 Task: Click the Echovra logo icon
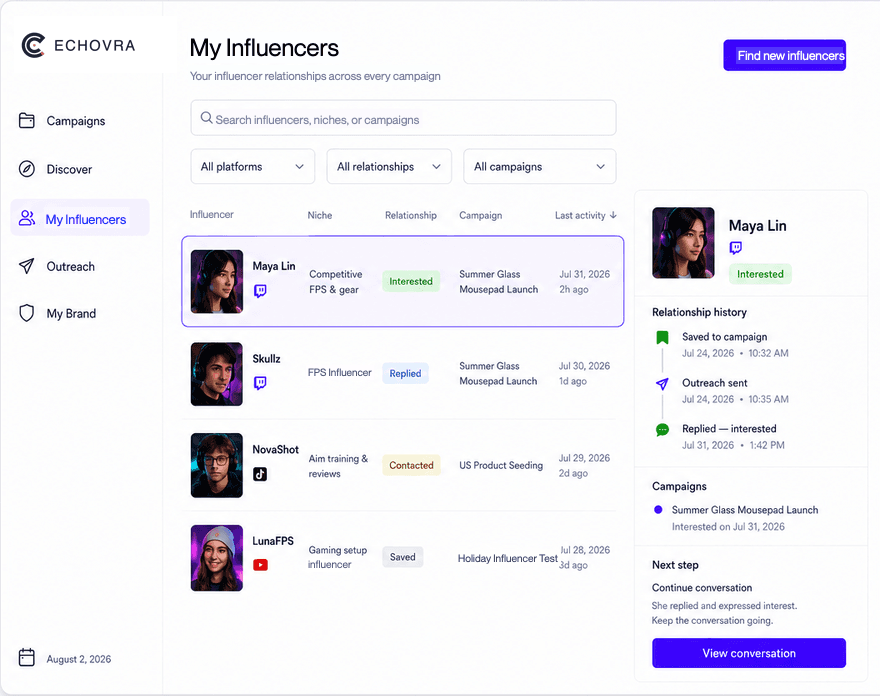[33, 45]
